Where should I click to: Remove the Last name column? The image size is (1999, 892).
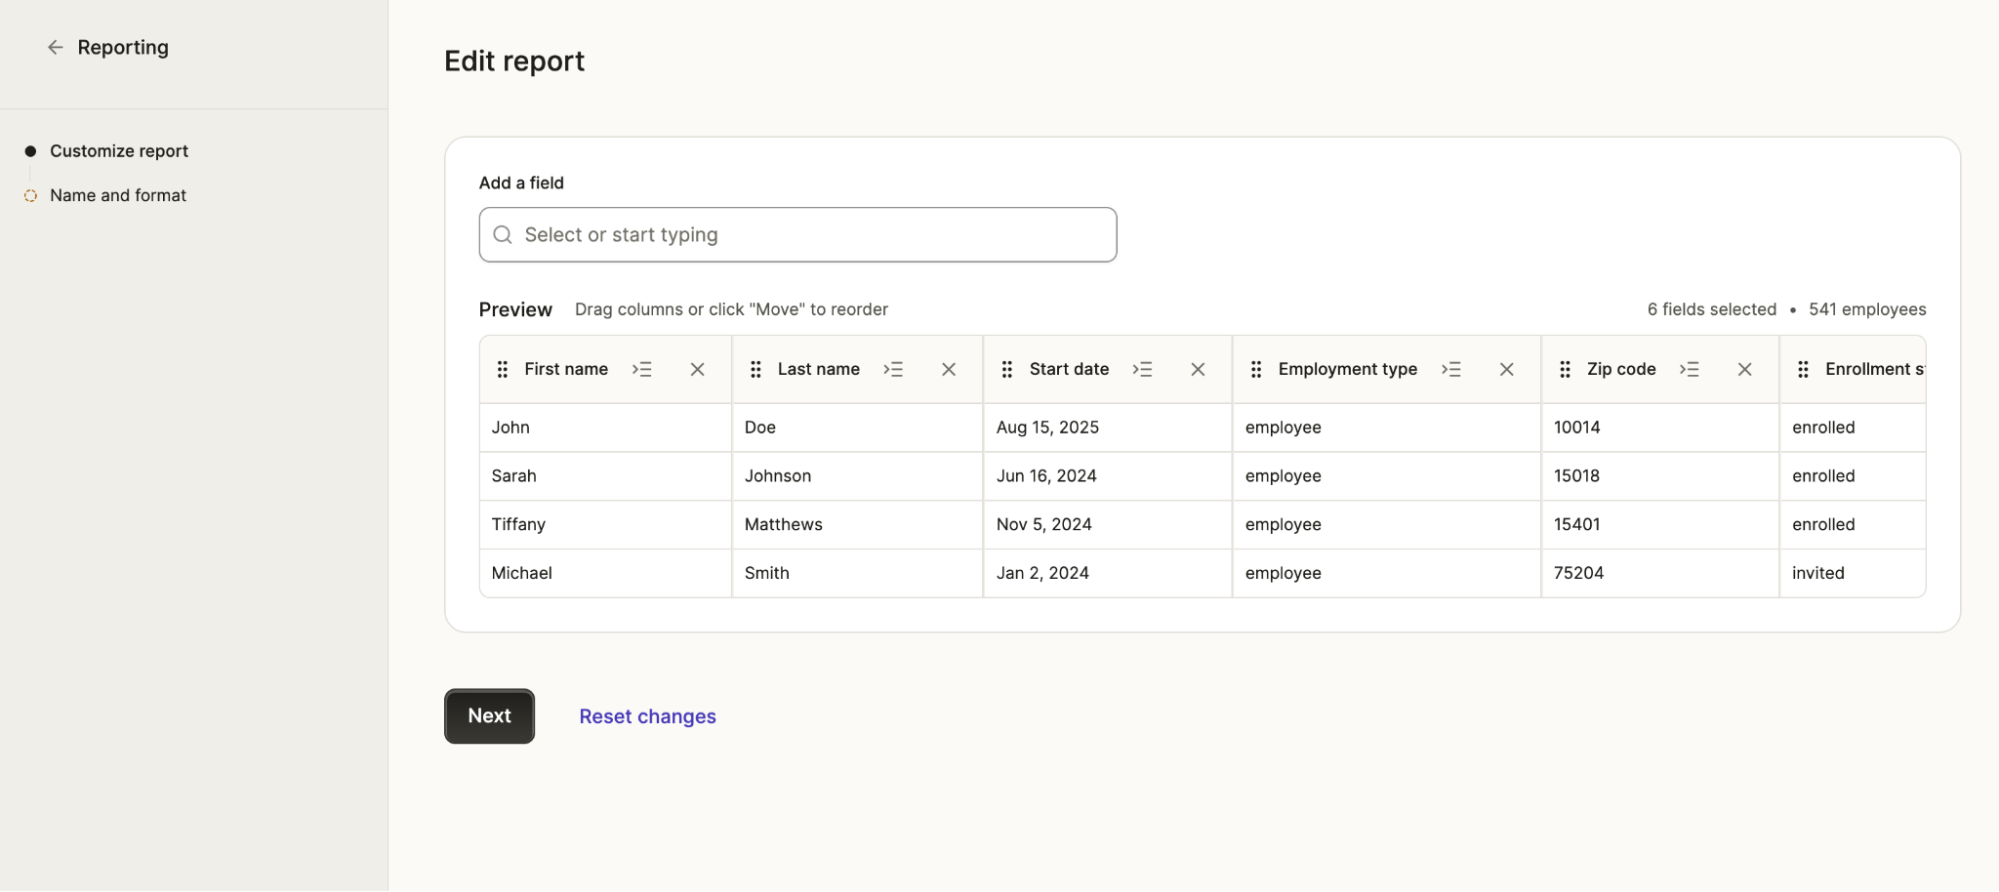[x=949, y=370]
